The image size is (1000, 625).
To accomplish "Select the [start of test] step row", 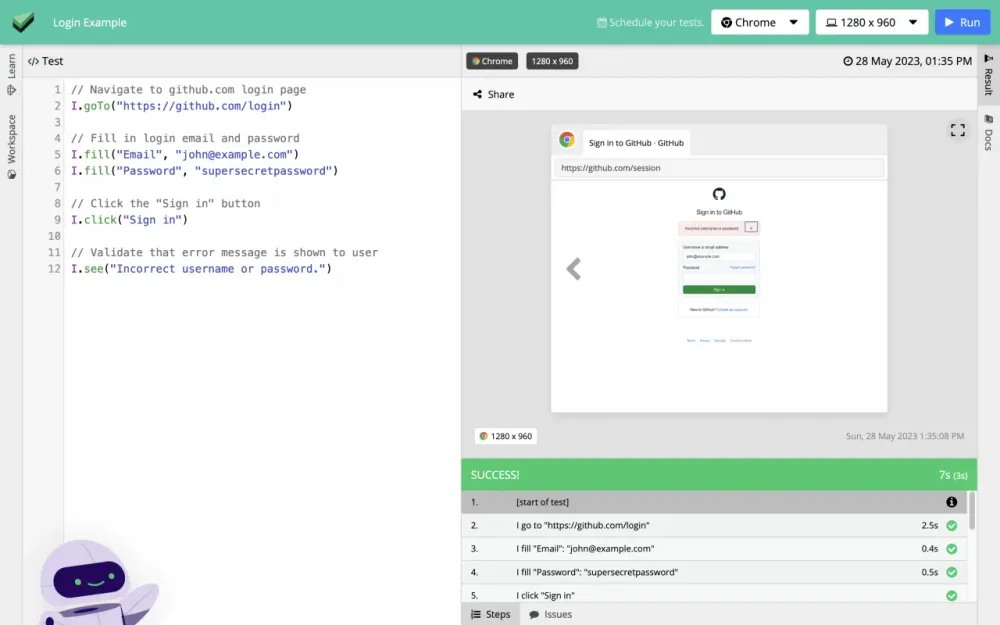I will click(x=714, y=502).
